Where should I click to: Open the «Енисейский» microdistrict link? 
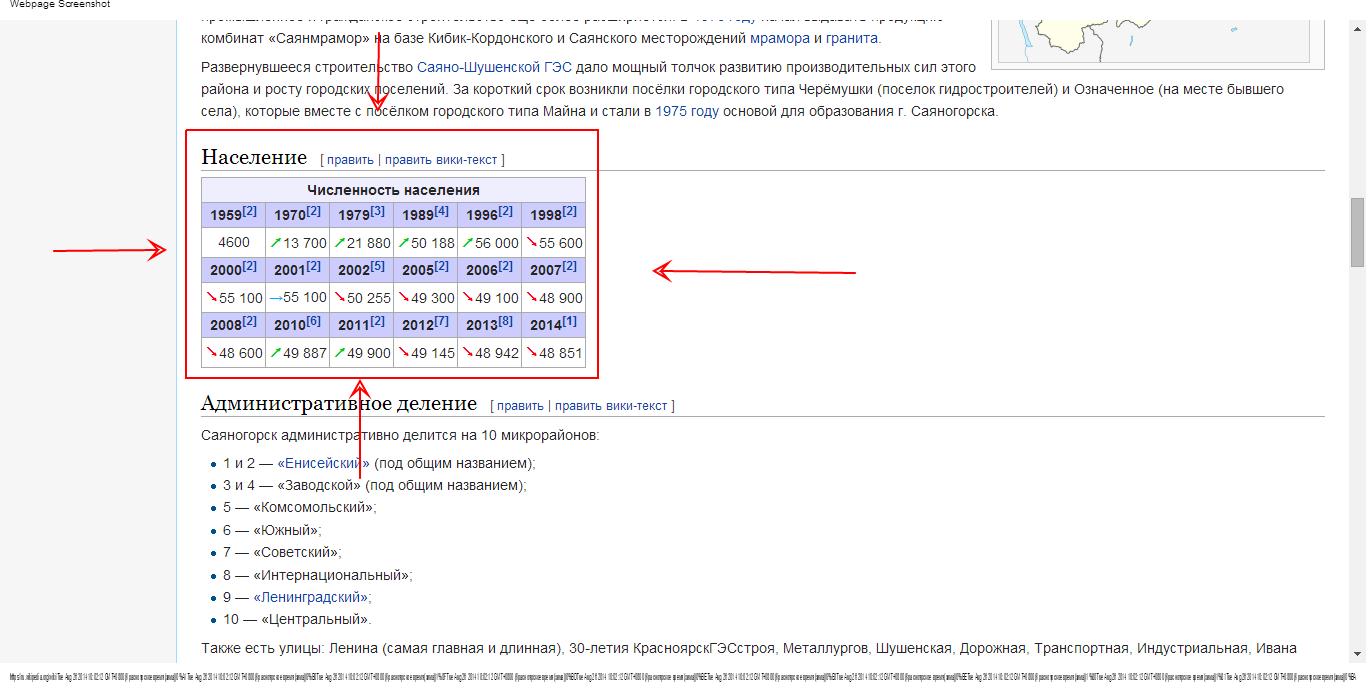(324, 463)
